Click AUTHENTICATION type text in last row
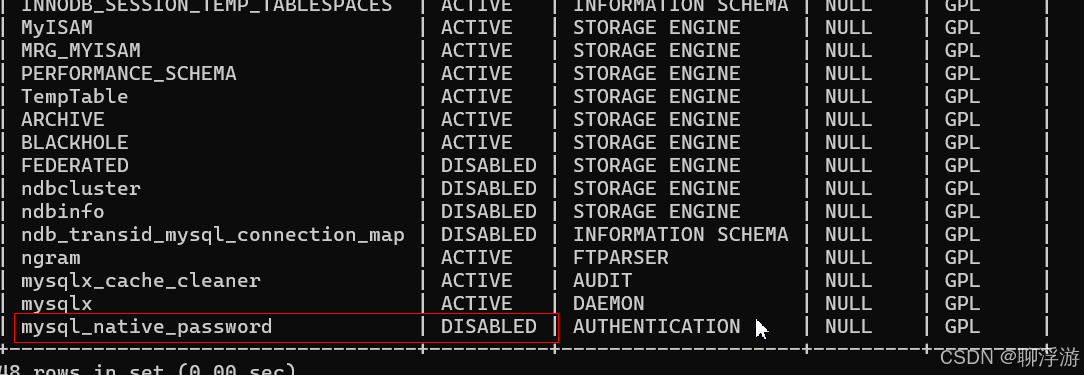This screenshot has width=1084, height=375. pos(657,327)
